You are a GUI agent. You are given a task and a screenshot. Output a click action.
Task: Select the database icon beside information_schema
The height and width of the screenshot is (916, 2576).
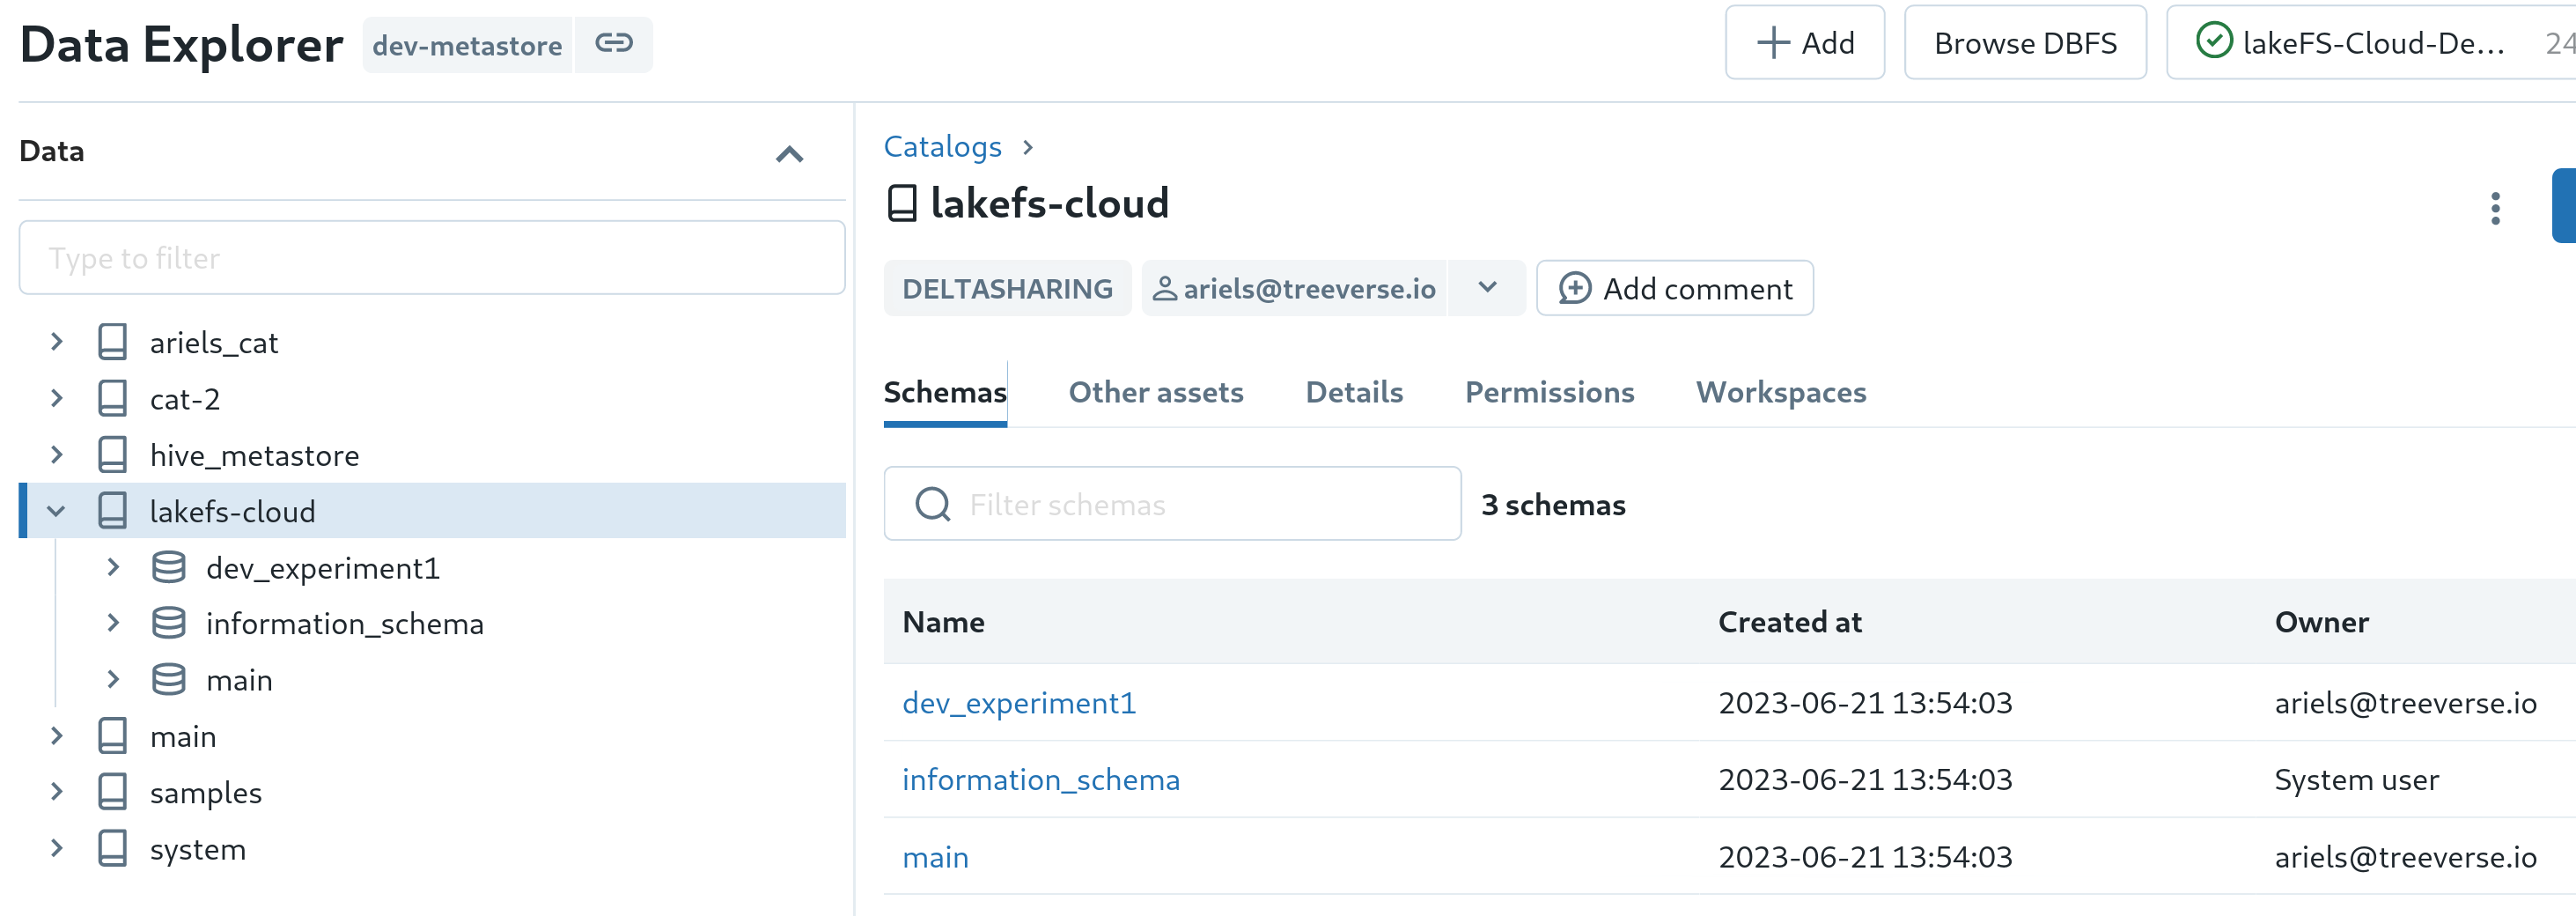pyautogui.click(x=167, y=623)
